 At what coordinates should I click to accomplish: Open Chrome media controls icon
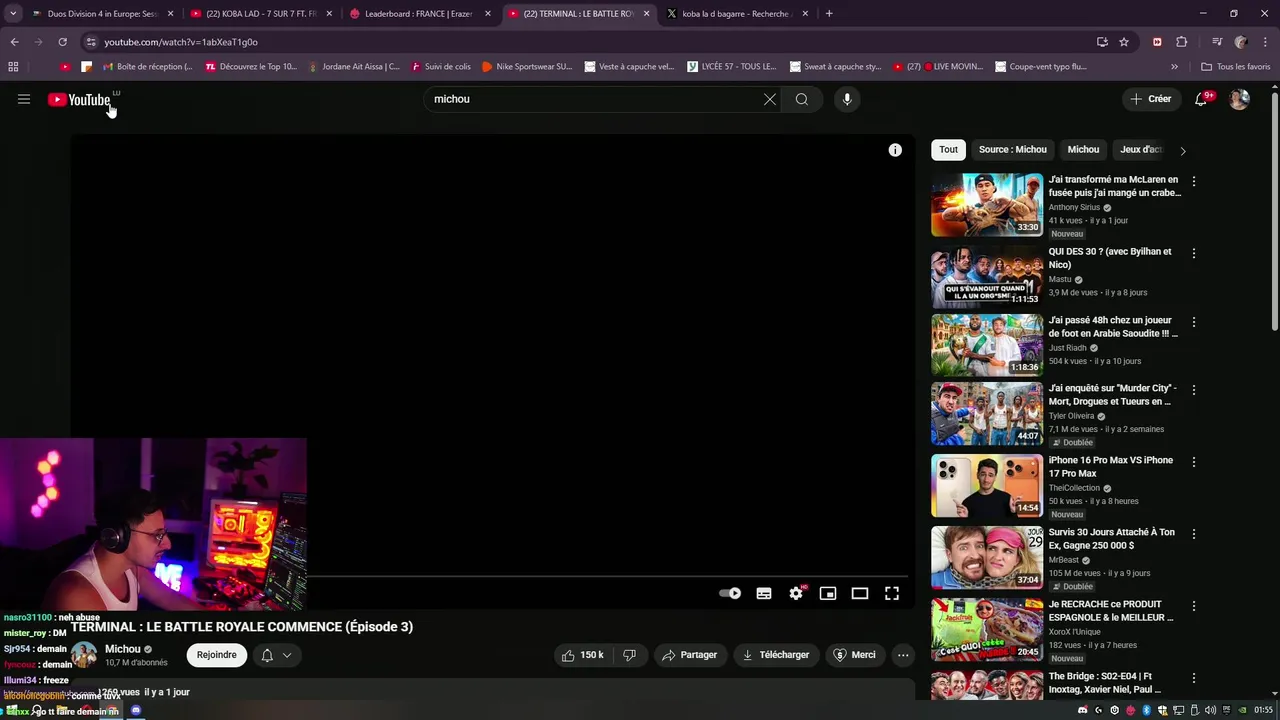click(x=1217, y=42)
